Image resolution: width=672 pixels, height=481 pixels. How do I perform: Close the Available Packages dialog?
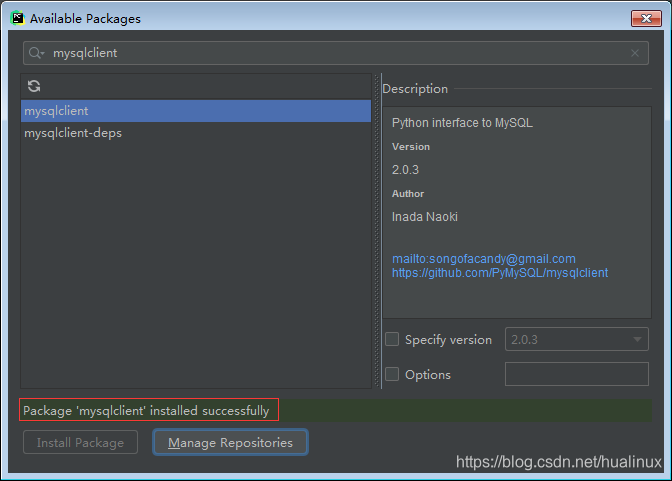pos(646,18)
